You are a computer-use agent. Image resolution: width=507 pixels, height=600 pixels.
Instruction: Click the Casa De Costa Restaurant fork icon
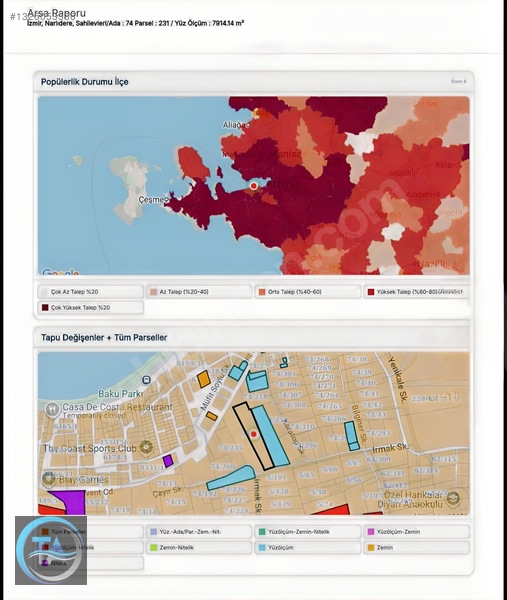[52, 410]
